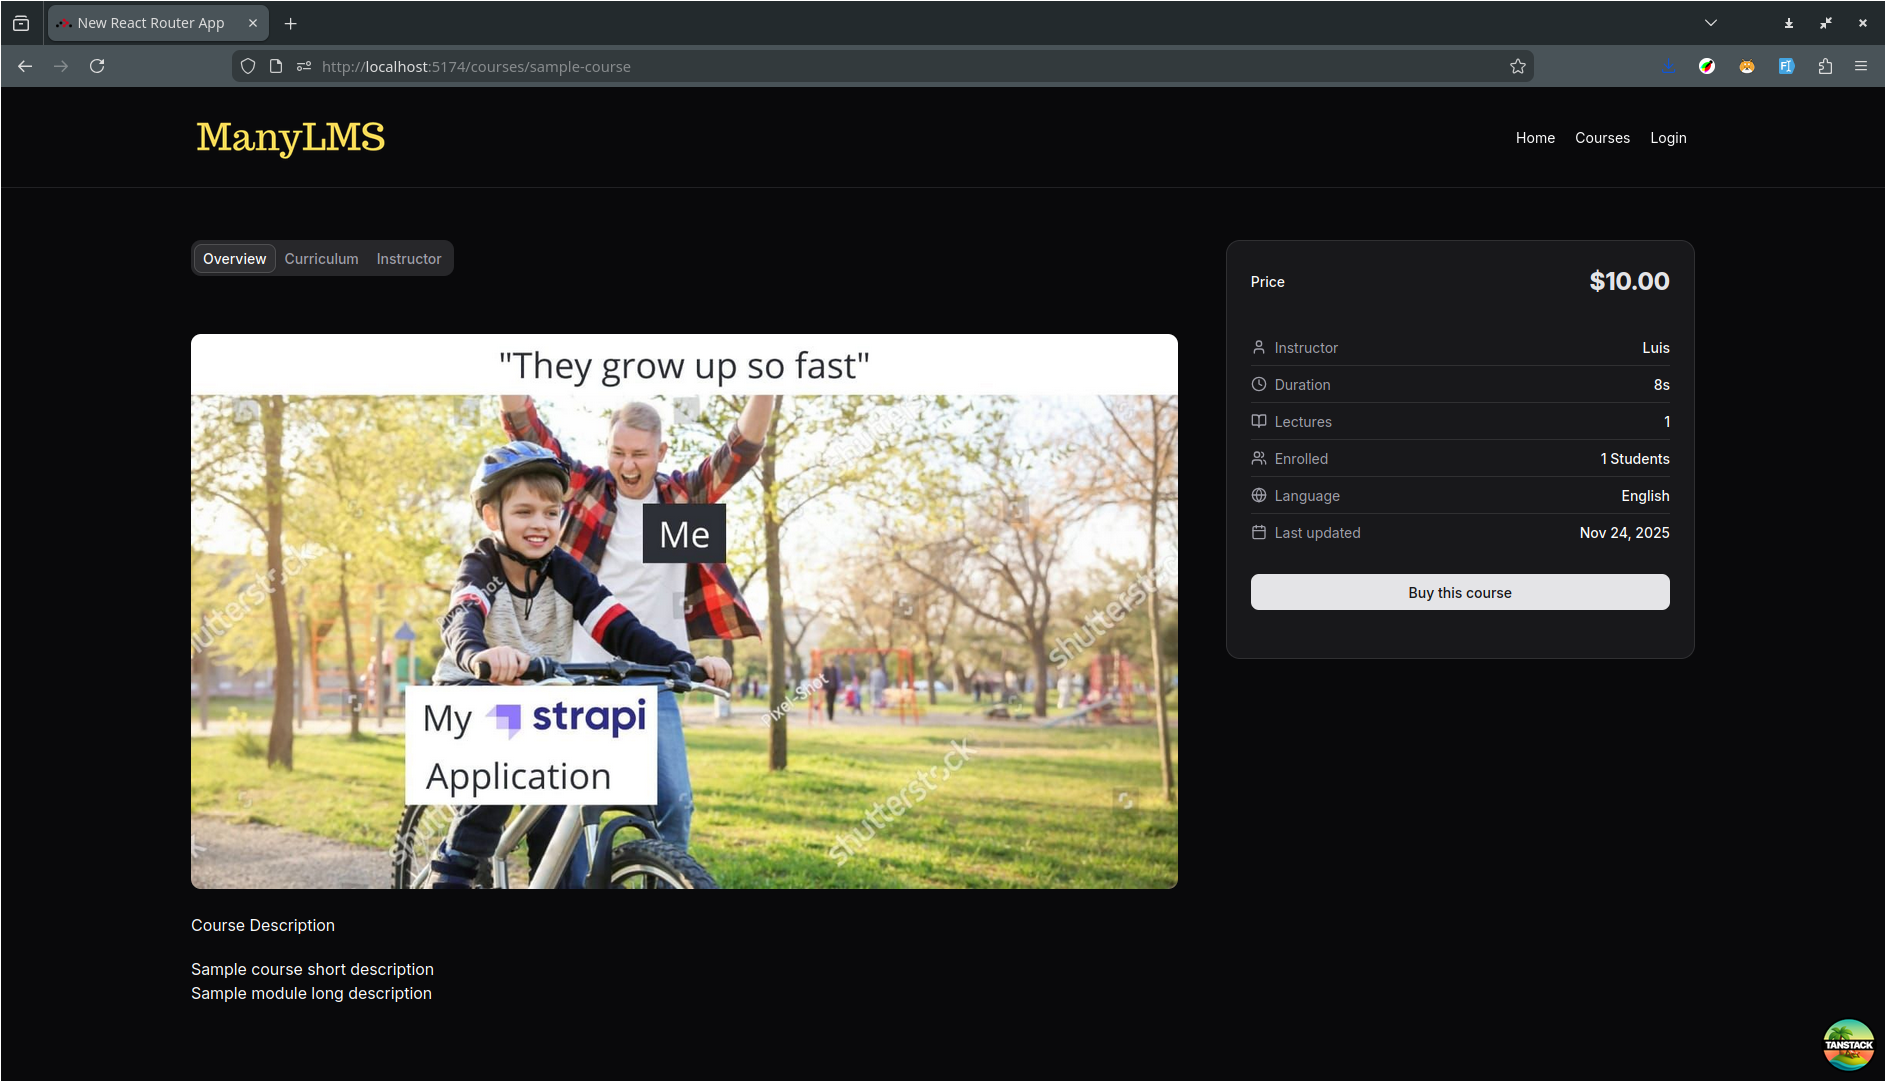Click the Buy this course button
The width and height of the screenshot is (1886, 1082).
coord(1459,592)
